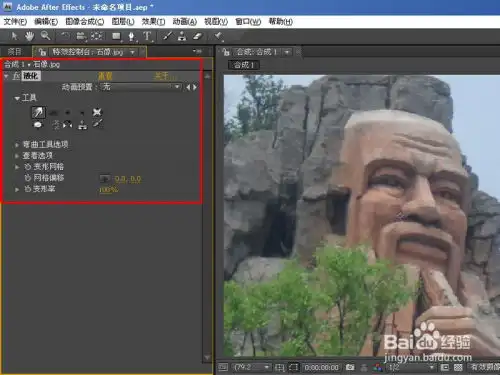Select the Liquify Twirl Counterclockwise tool
This screenshot has height=375, width=500.
point(82,113)
